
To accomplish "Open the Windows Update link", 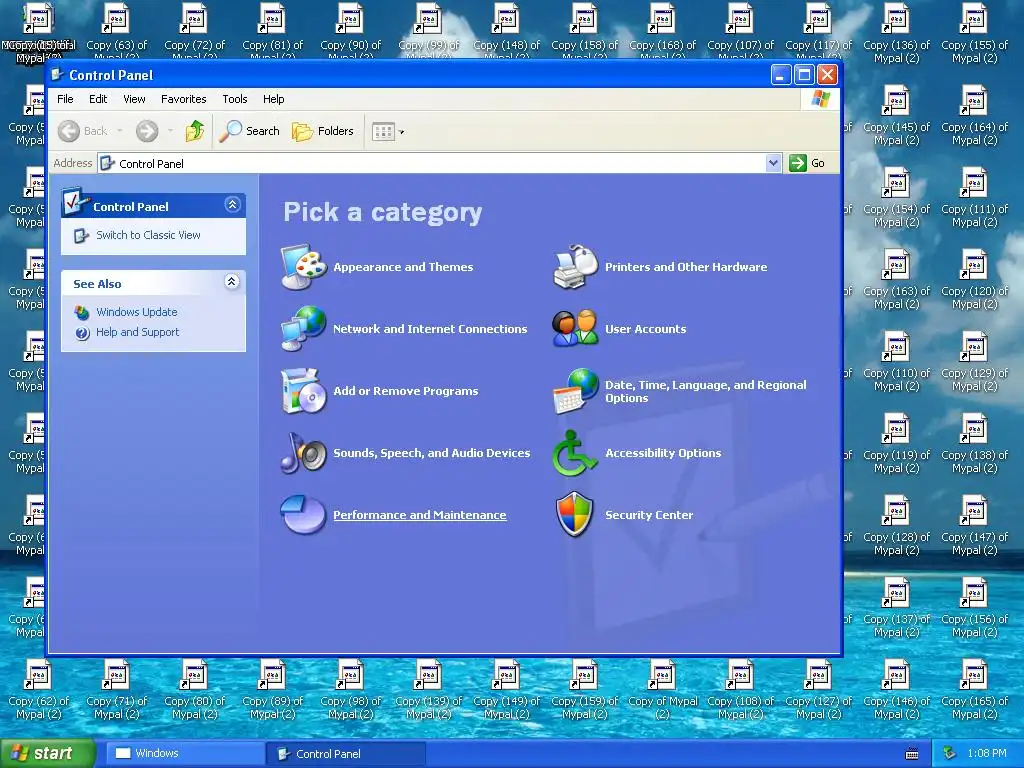I will (136, 312).
